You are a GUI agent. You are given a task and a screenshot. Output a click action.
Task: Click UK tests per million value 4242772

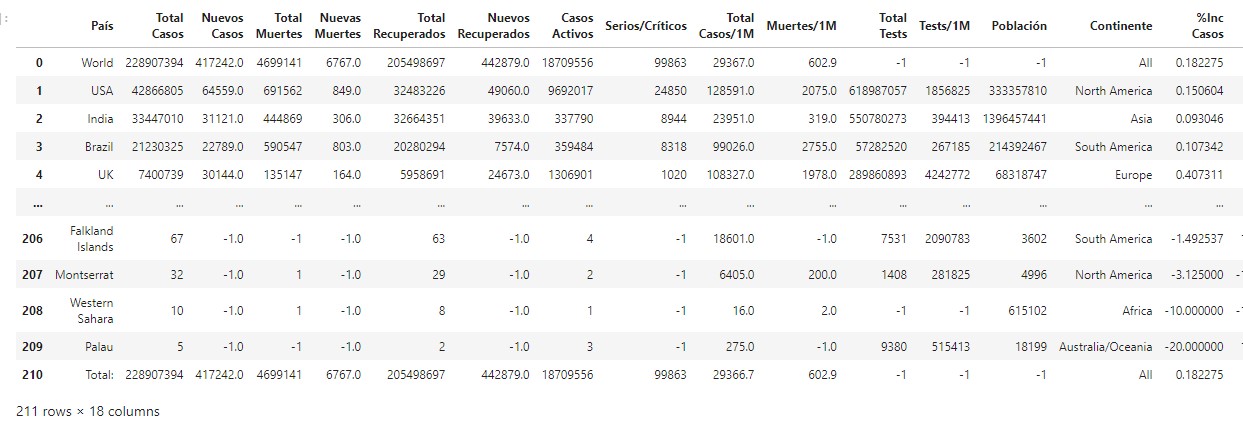pos(947,175)
